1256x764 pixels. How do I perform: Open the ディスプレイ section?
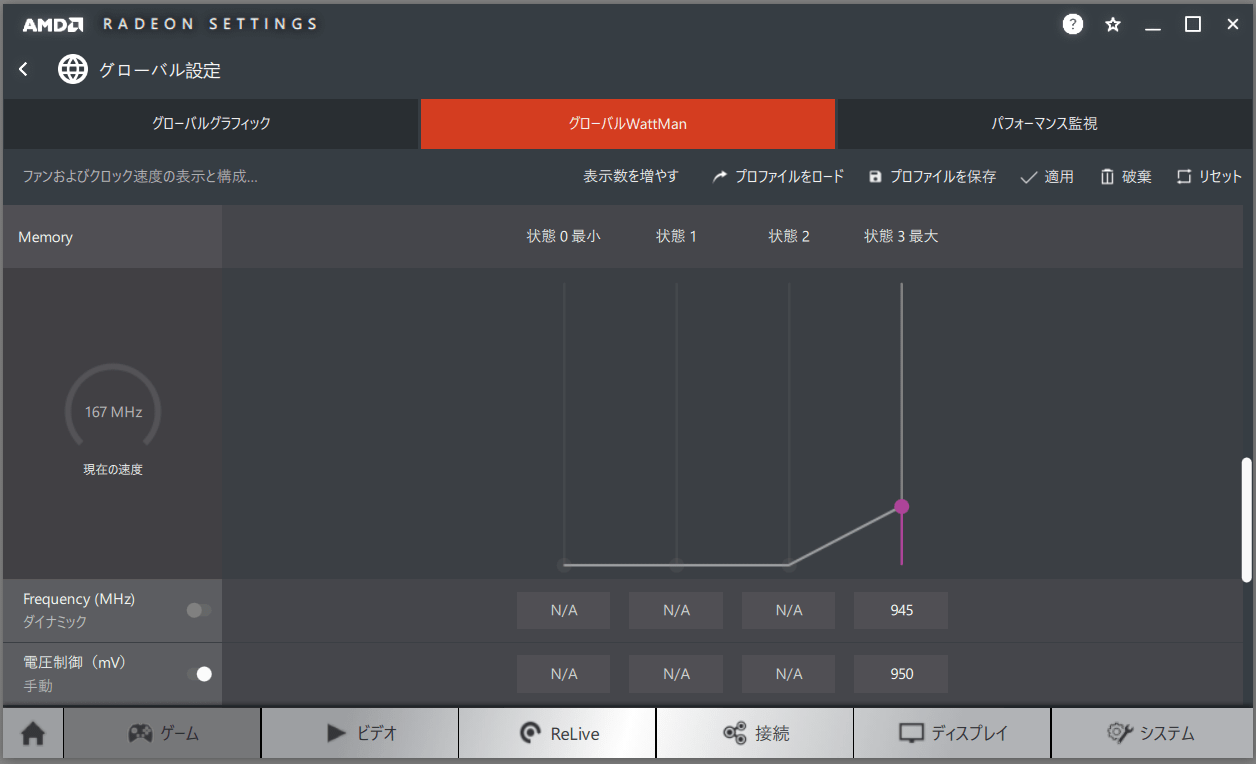click(x=953, y=733)
